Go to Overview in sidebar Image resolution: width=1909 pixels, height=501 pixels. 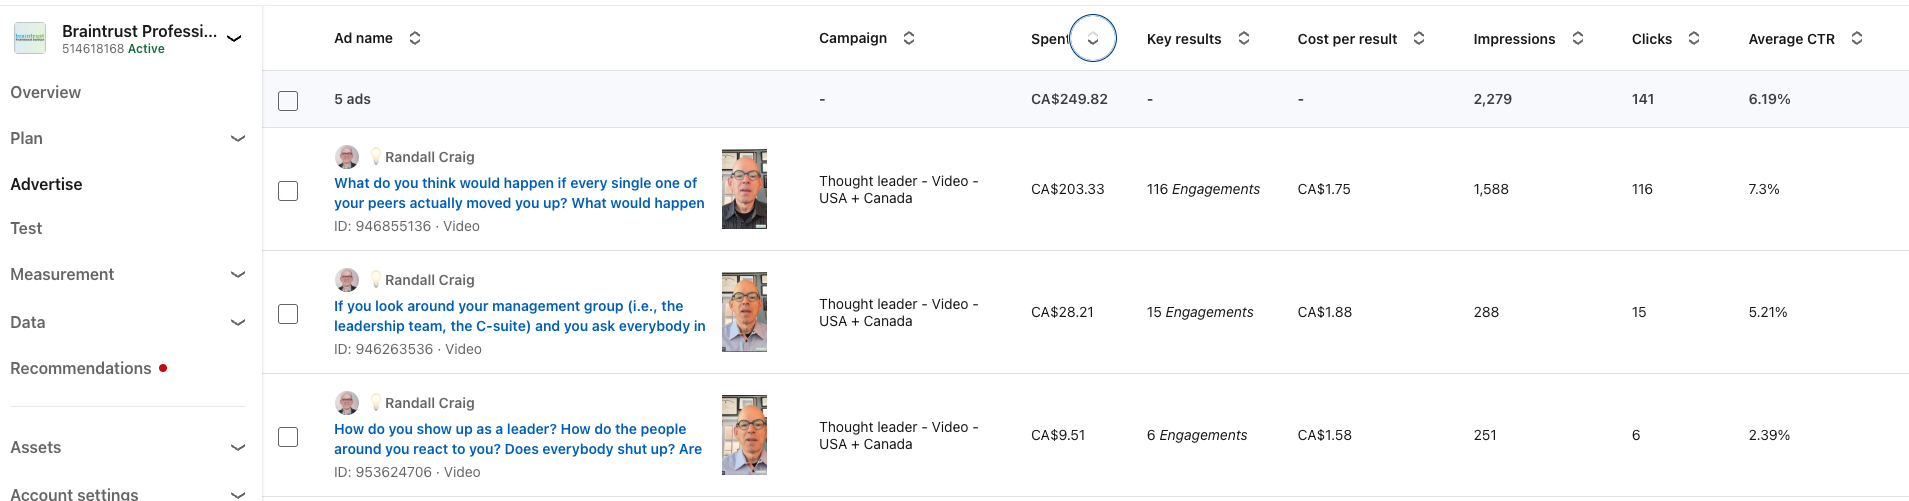46,92
